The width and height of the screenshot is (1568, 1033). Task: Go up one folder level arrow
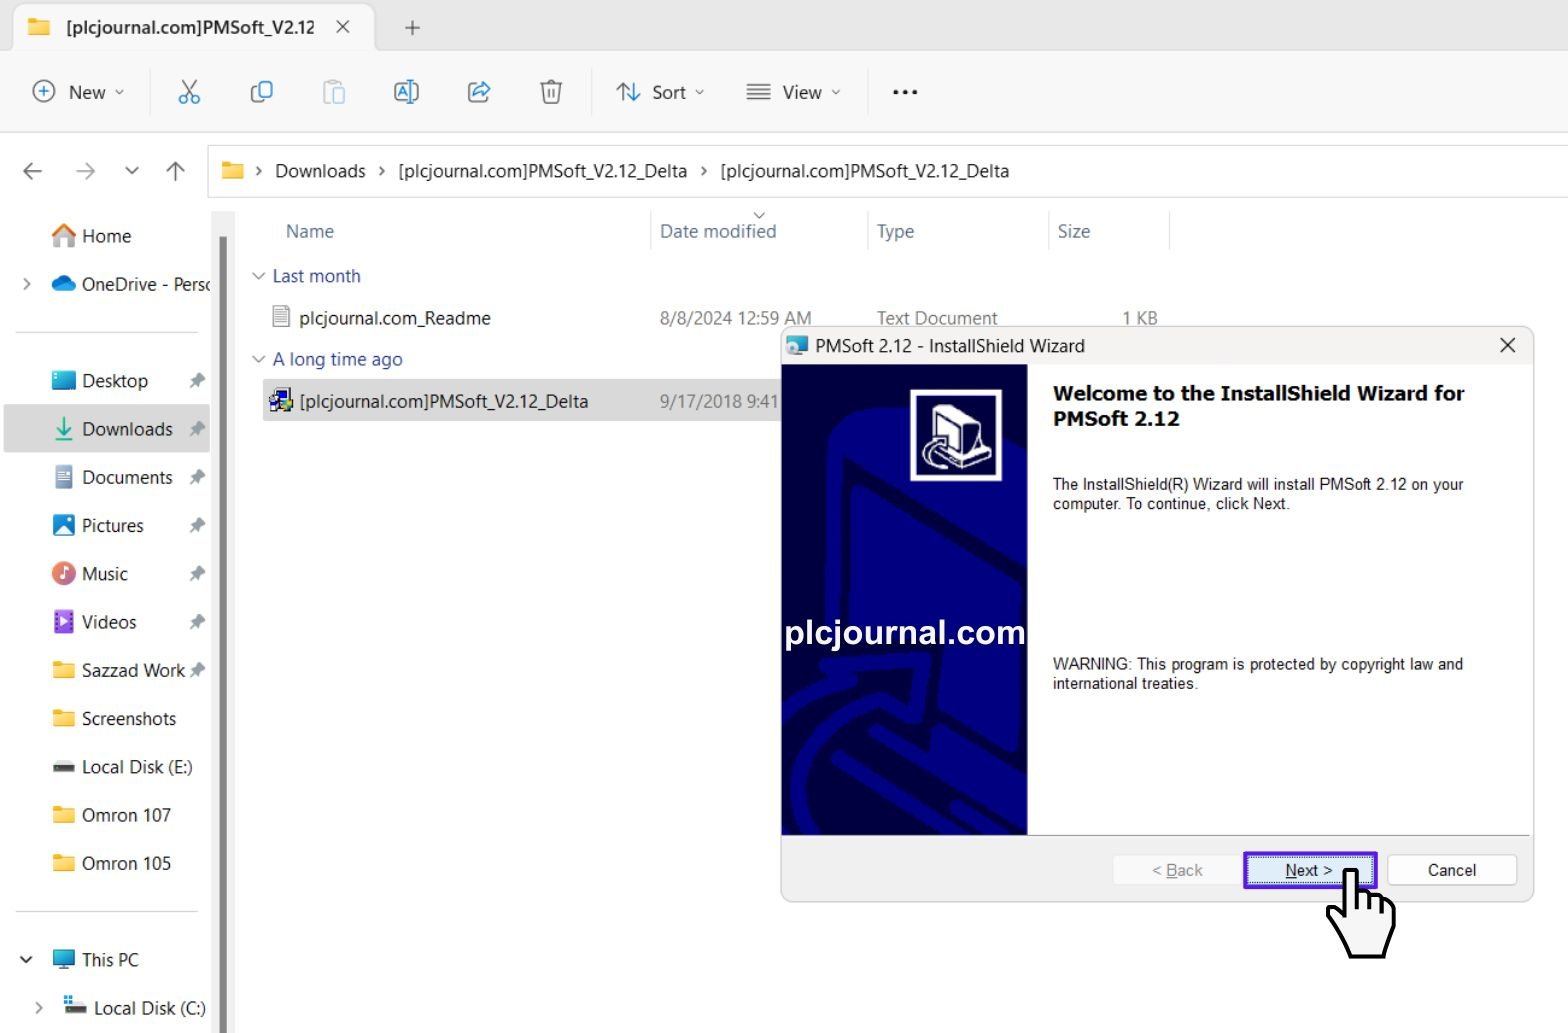click(176, 171)
